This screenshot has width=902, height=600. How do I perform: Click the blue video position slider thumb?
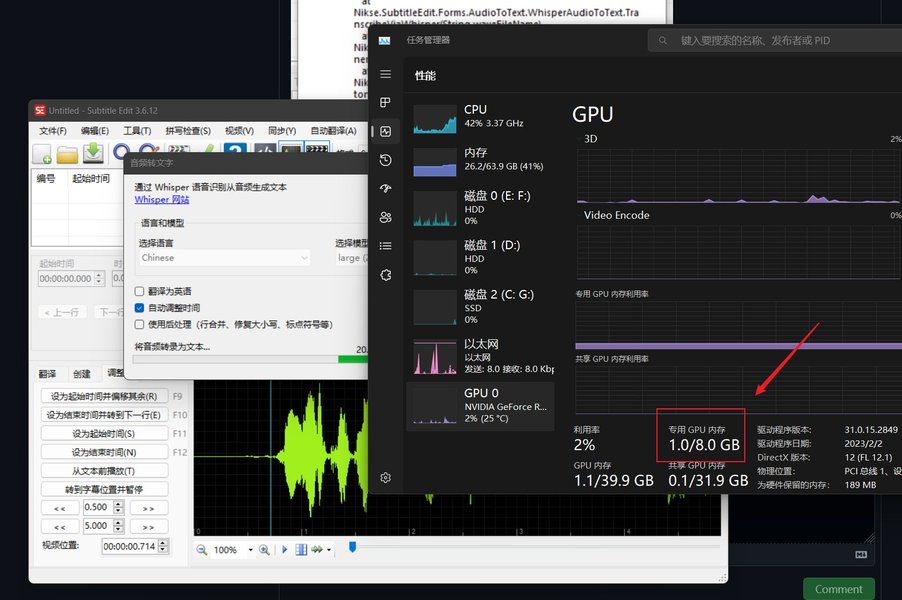(x=353, y=547)
